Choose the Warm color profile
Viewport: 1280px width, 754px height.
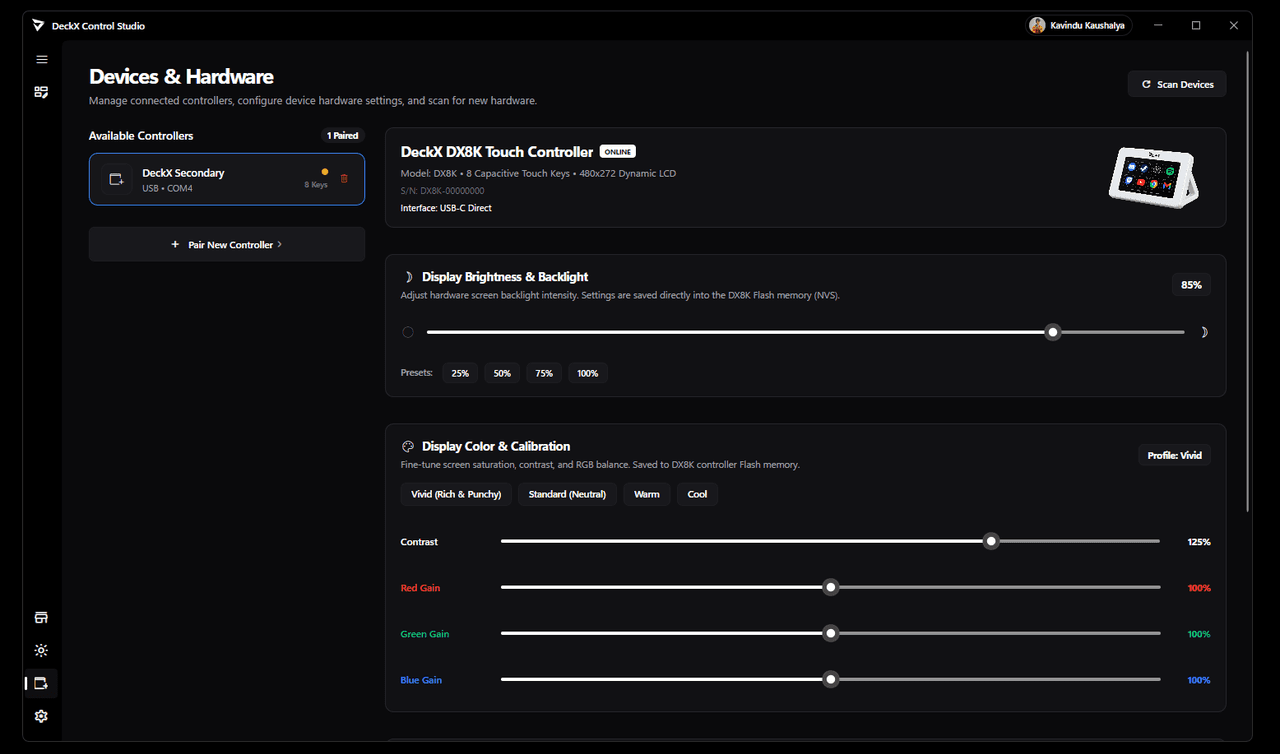[647, 494]
